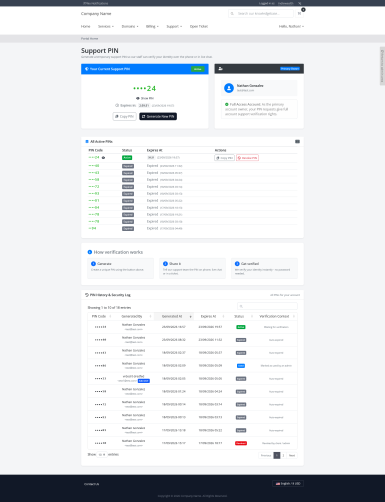Click the green check icon beside Full Access Account
Image resolution: width=385 pixels, height=502 pixels.
227,104
